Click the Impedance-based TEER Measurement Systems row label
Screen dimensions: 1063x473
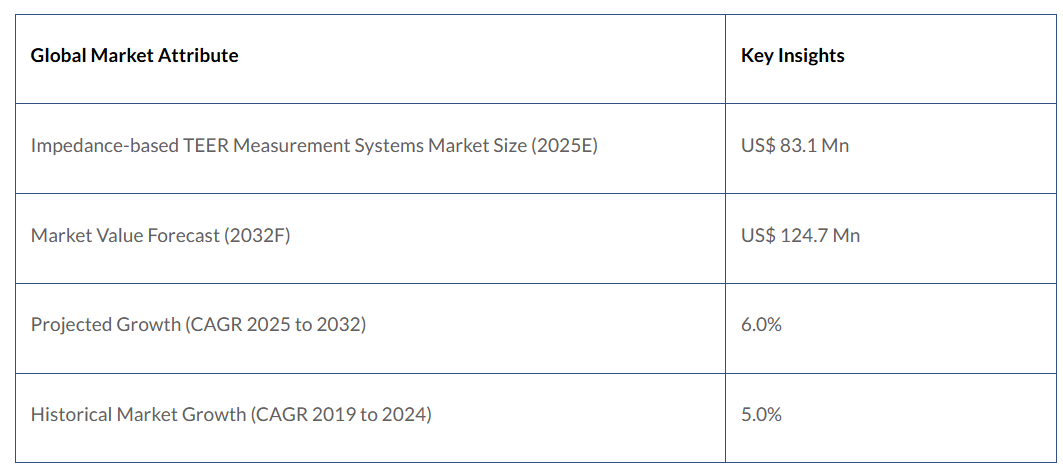pyautogui.click(x=314, y=146)
